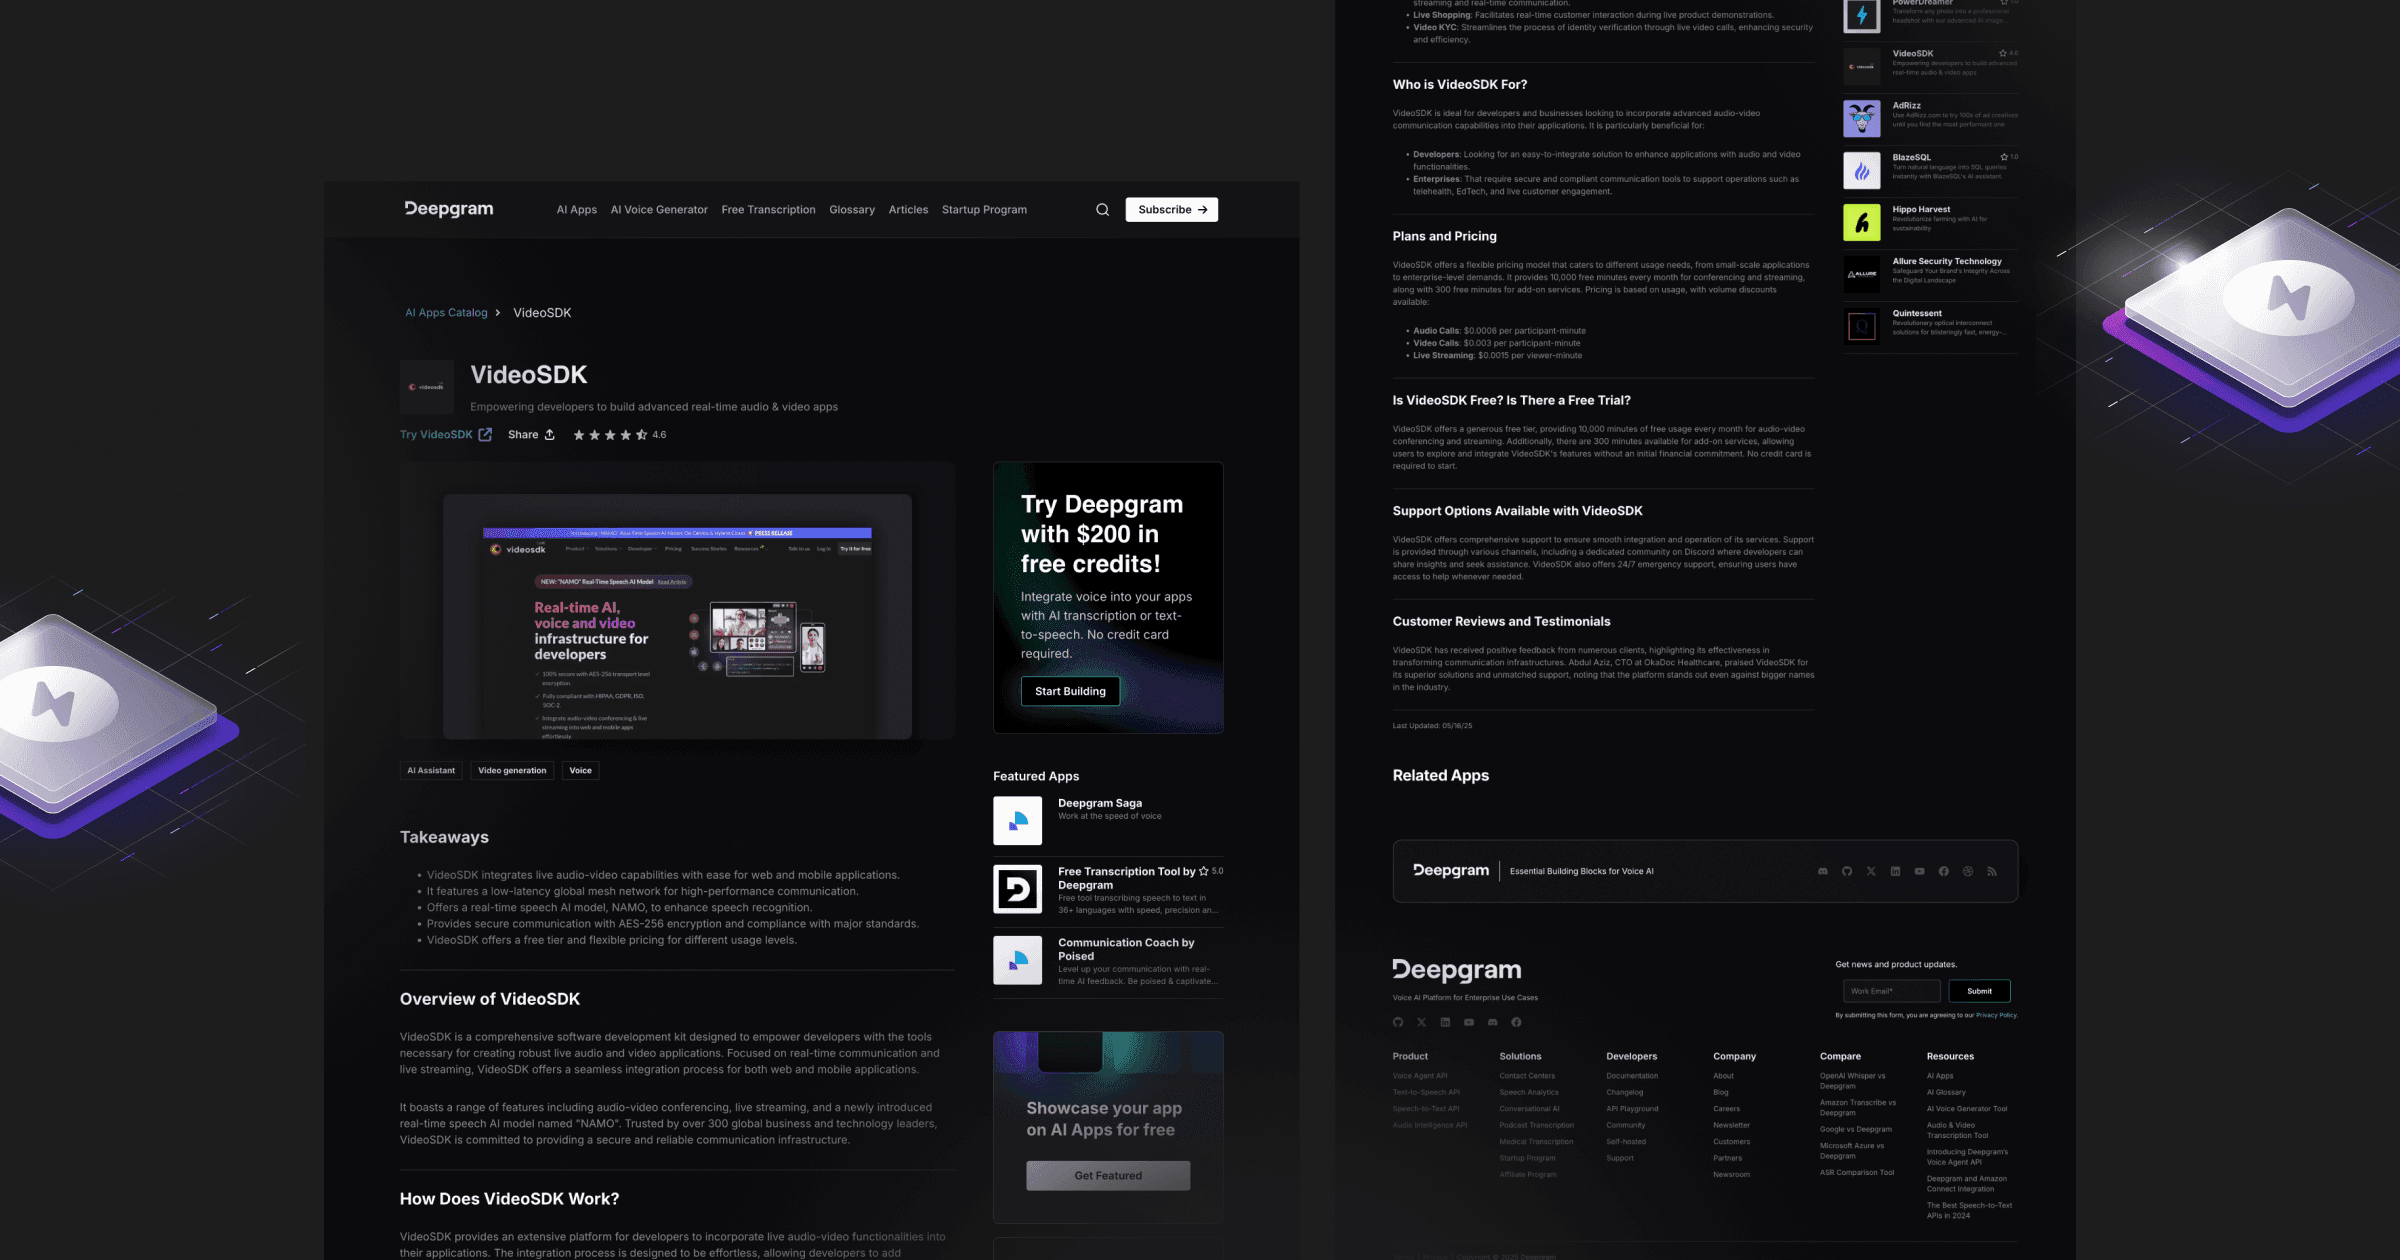2400x1260 pixels.
Task: Open the AI Voice Generator menu item
Action: [658, 209]
